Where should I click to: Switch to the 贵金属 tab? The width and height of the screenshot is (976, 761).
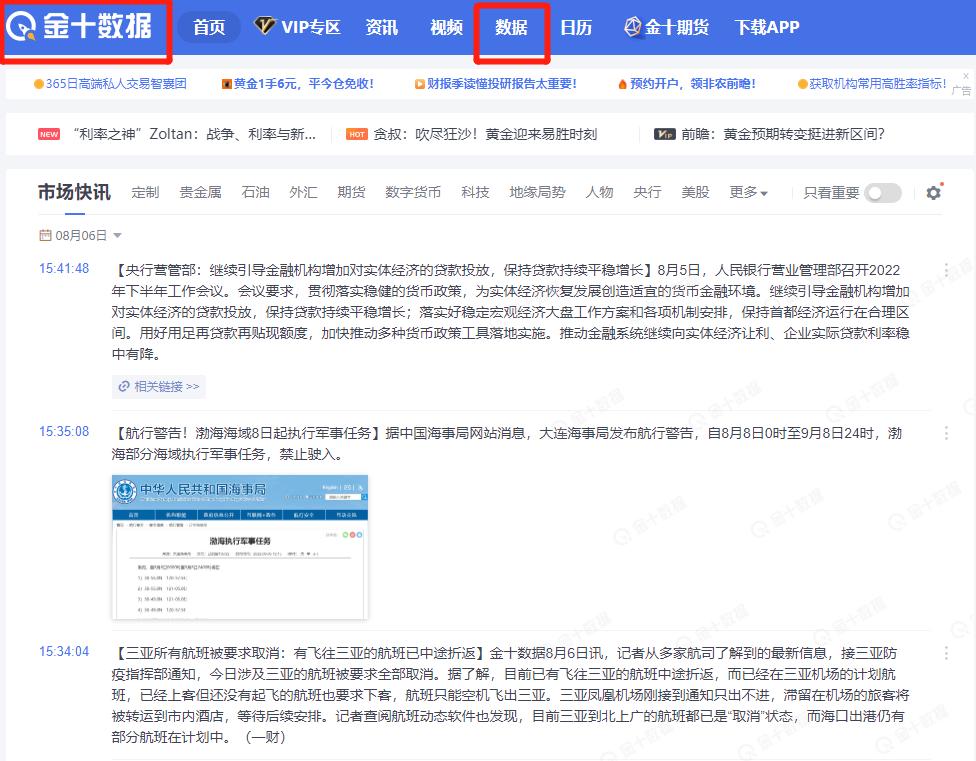point(200,192)
